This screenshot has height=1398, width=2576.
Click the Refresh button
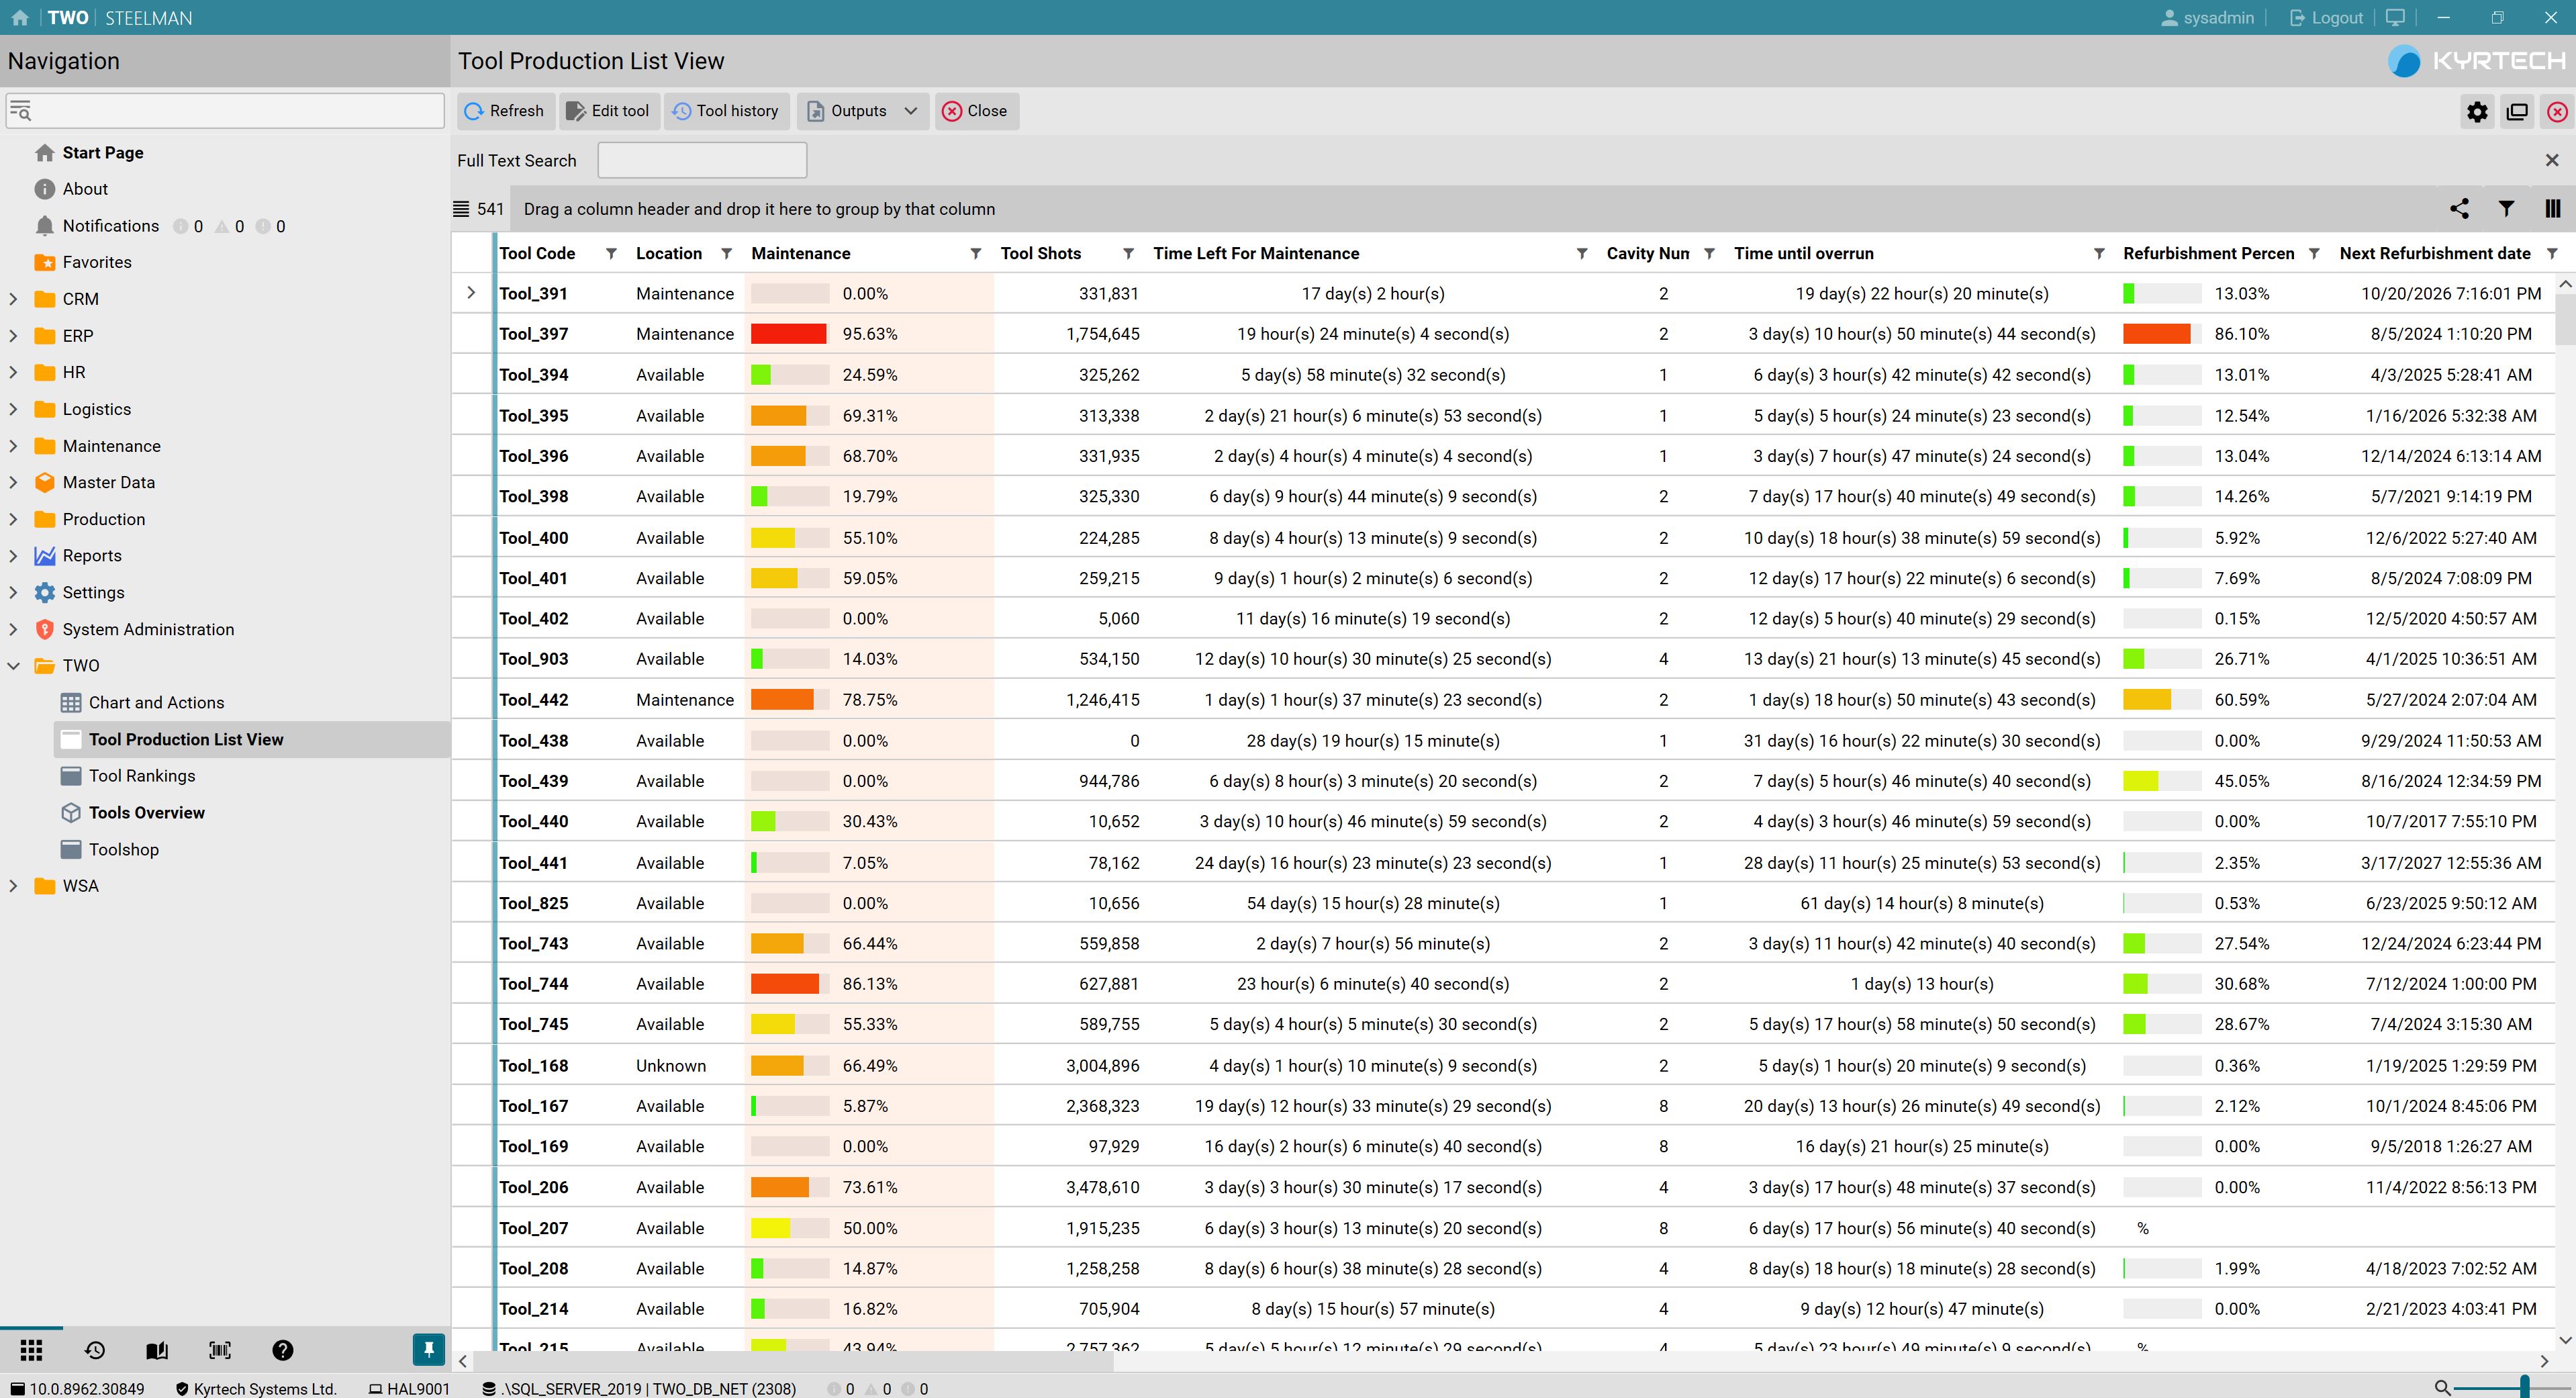[x=505, y=111]
